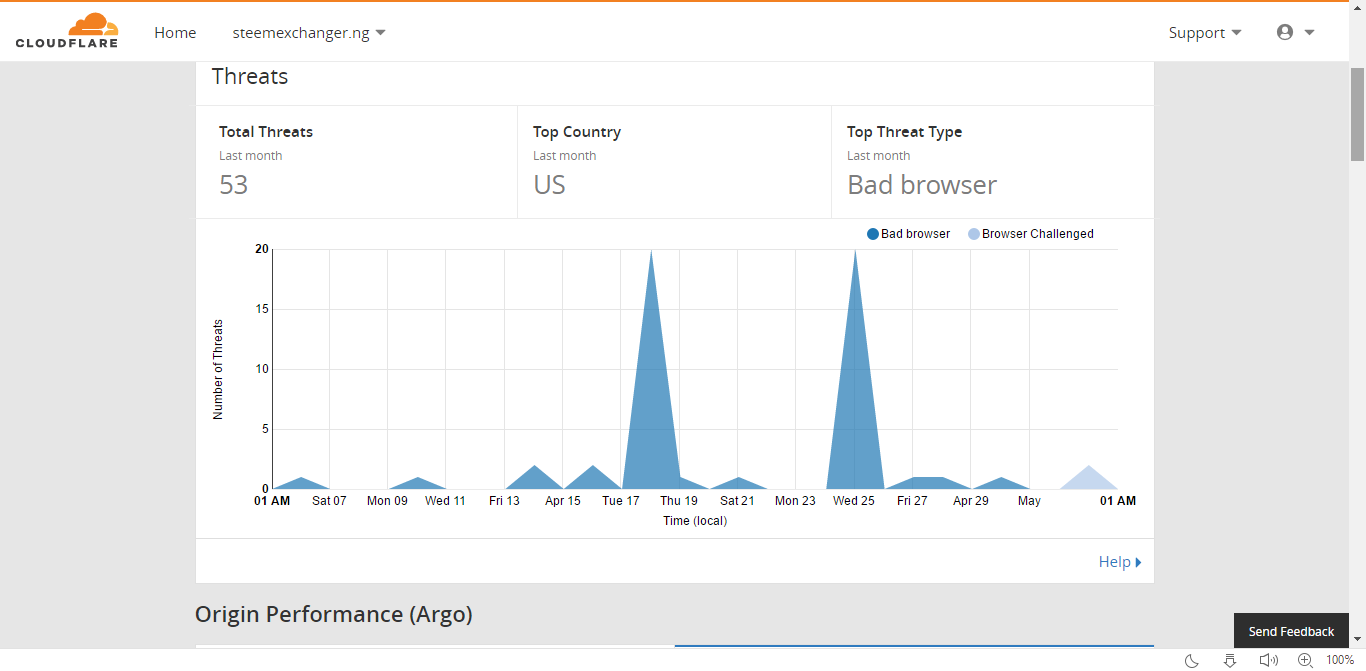Toggle night mode moon icon in status bar
The image size is (1366, 671).
pyautogui.click(x=1192, y=660)
